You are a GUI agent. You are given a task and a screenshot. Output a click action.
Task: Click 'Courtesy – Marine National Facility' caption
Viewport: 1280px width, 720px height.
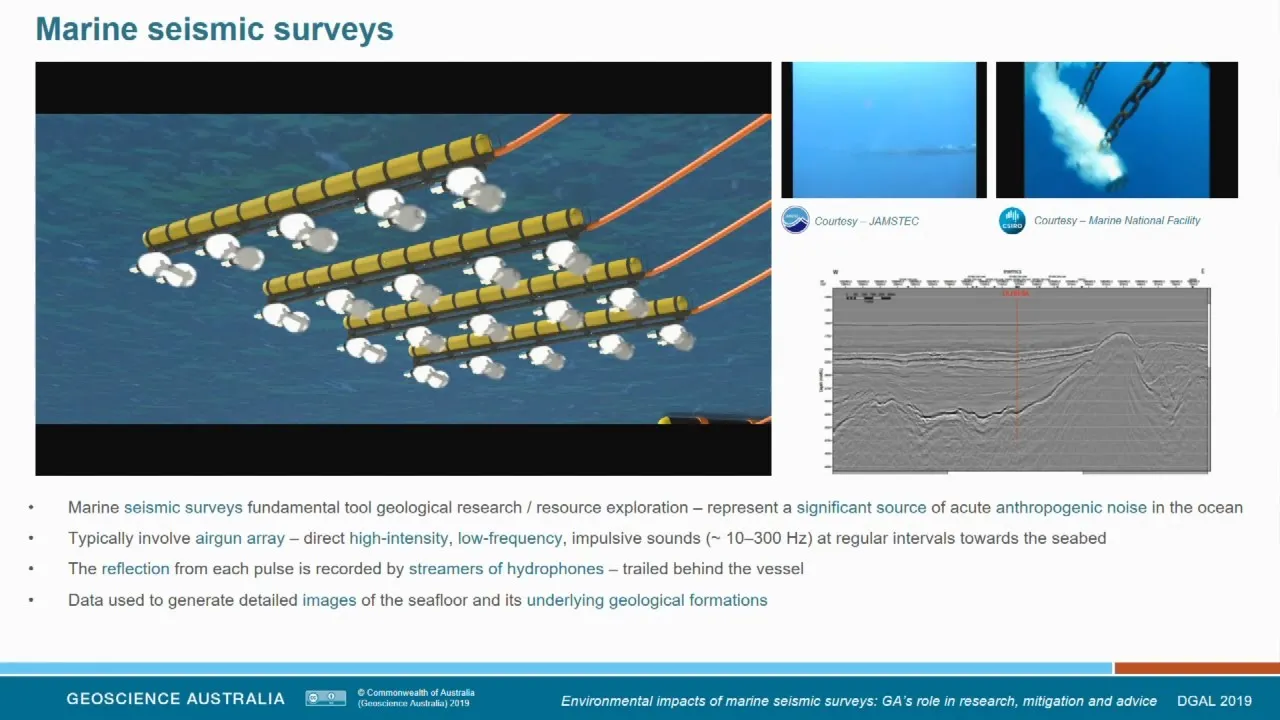click(1117, 221)
